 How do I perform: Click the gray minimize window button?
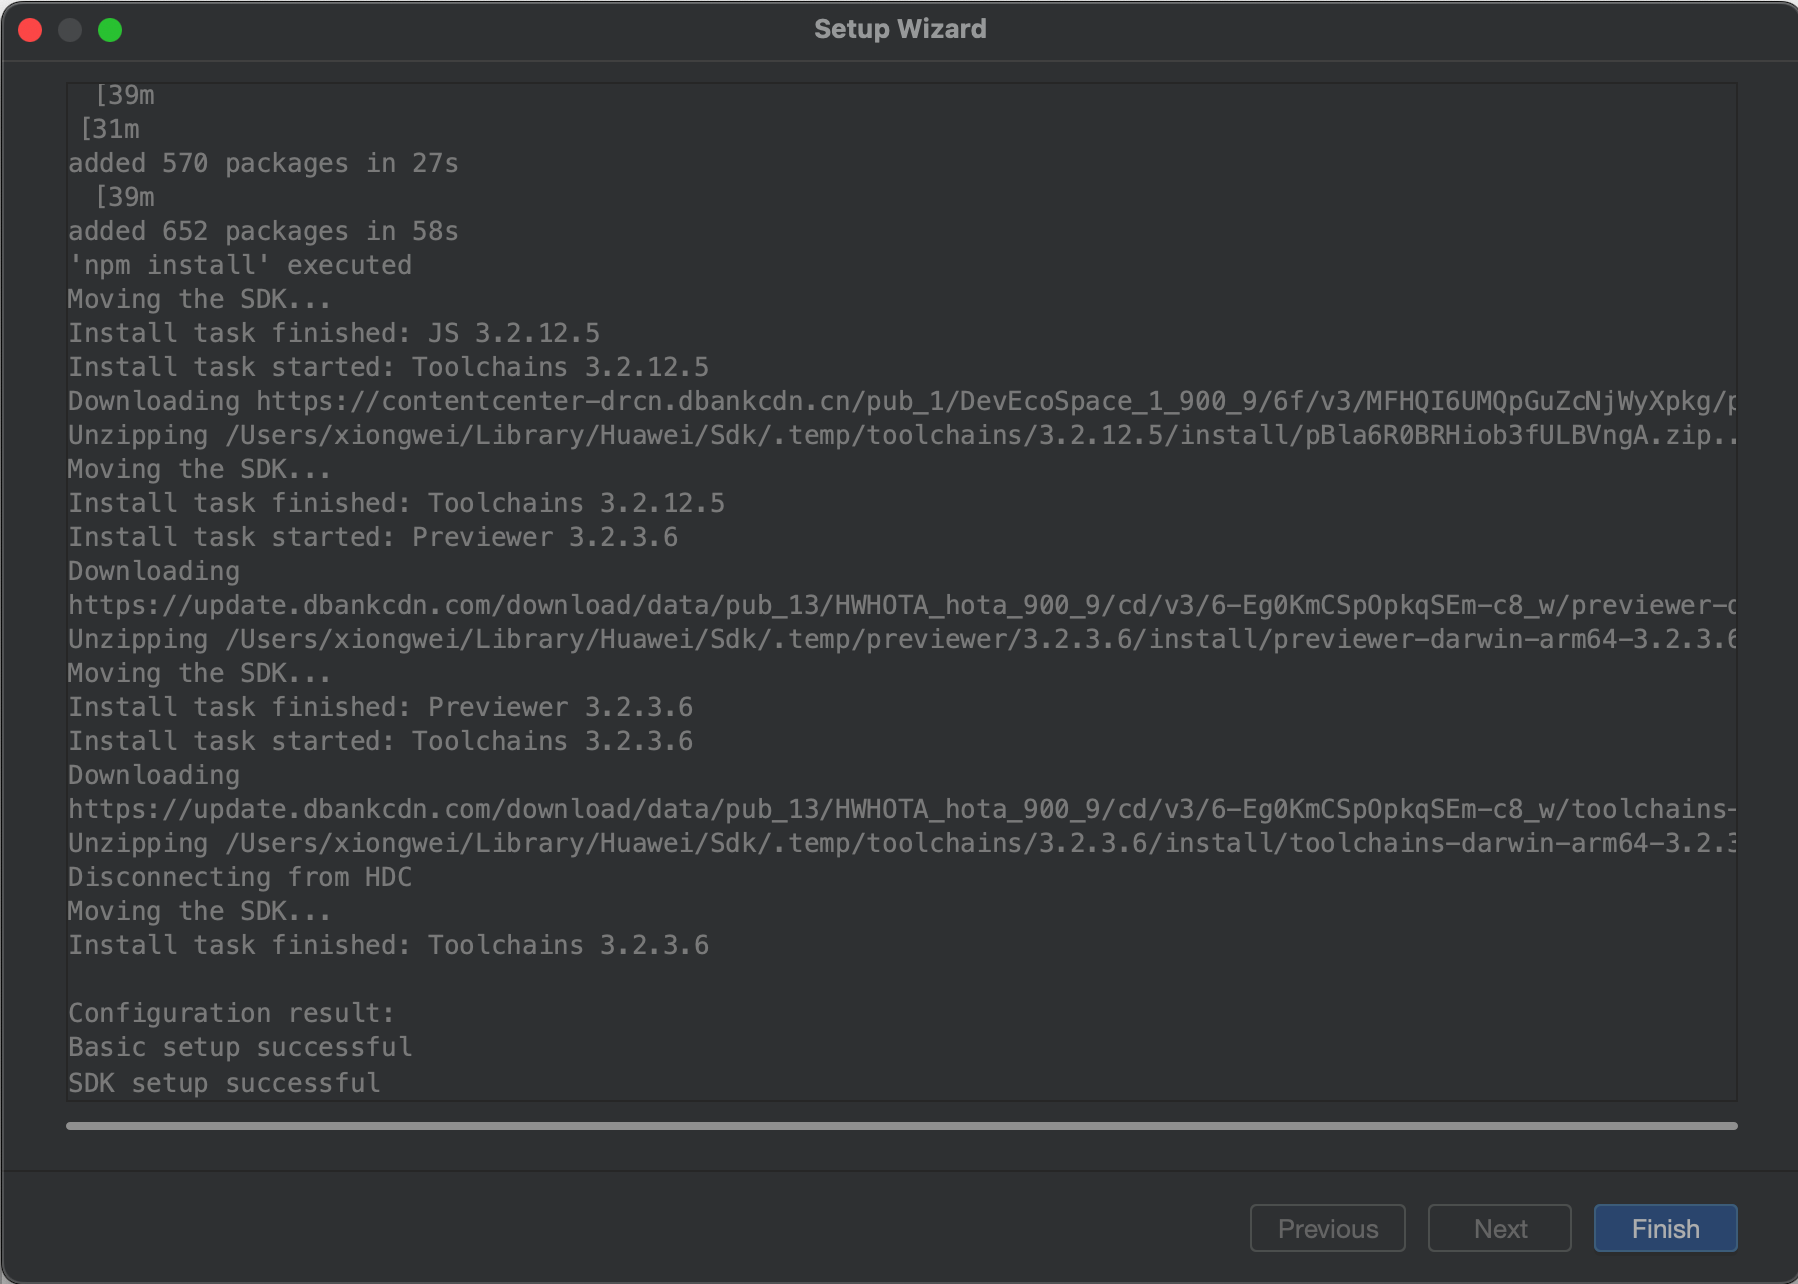70,30
